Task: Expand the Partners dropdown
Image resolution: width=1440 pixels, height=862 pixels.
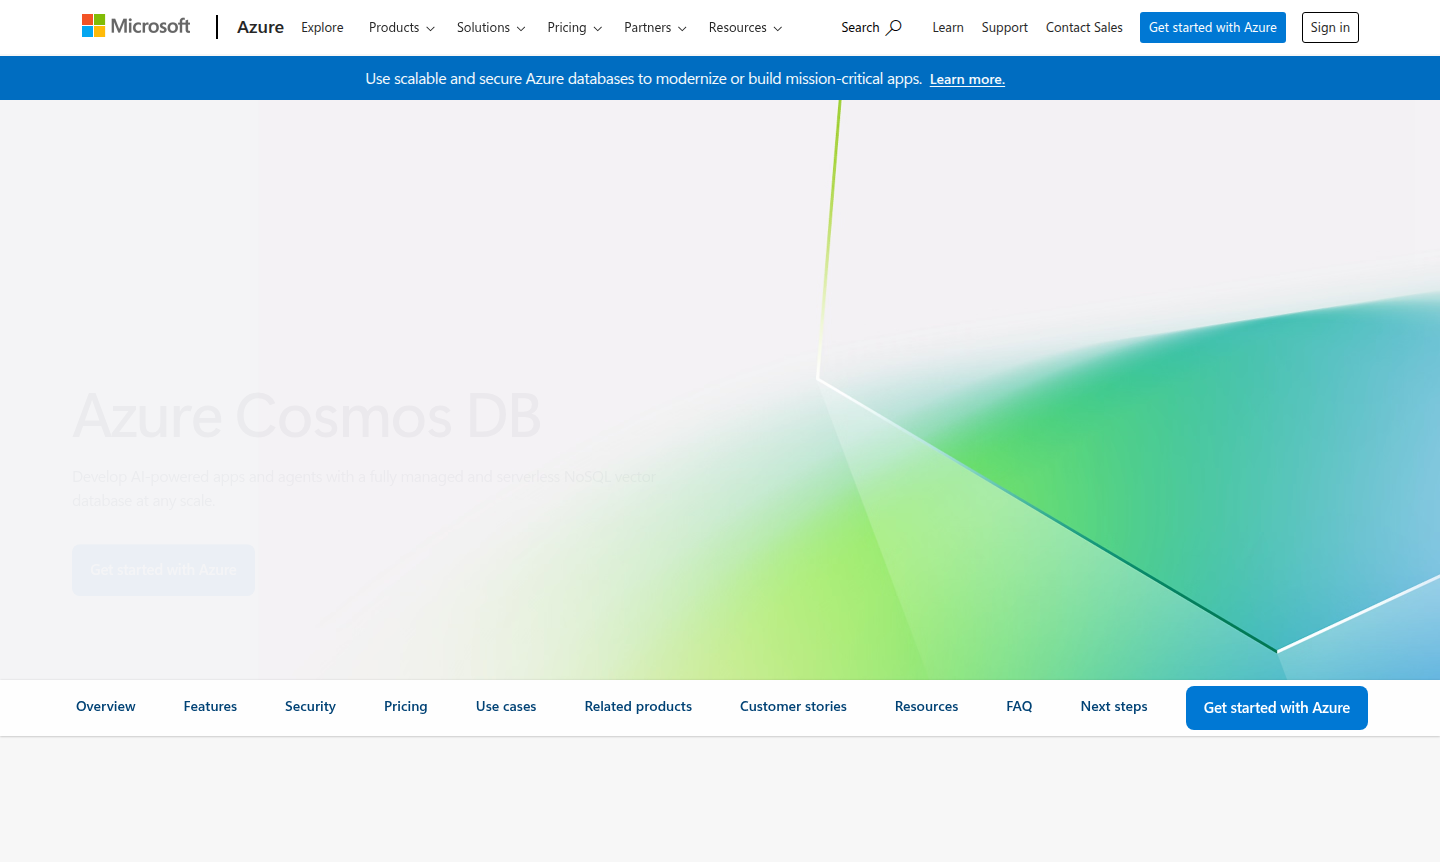Action: (x=654, y=28)
